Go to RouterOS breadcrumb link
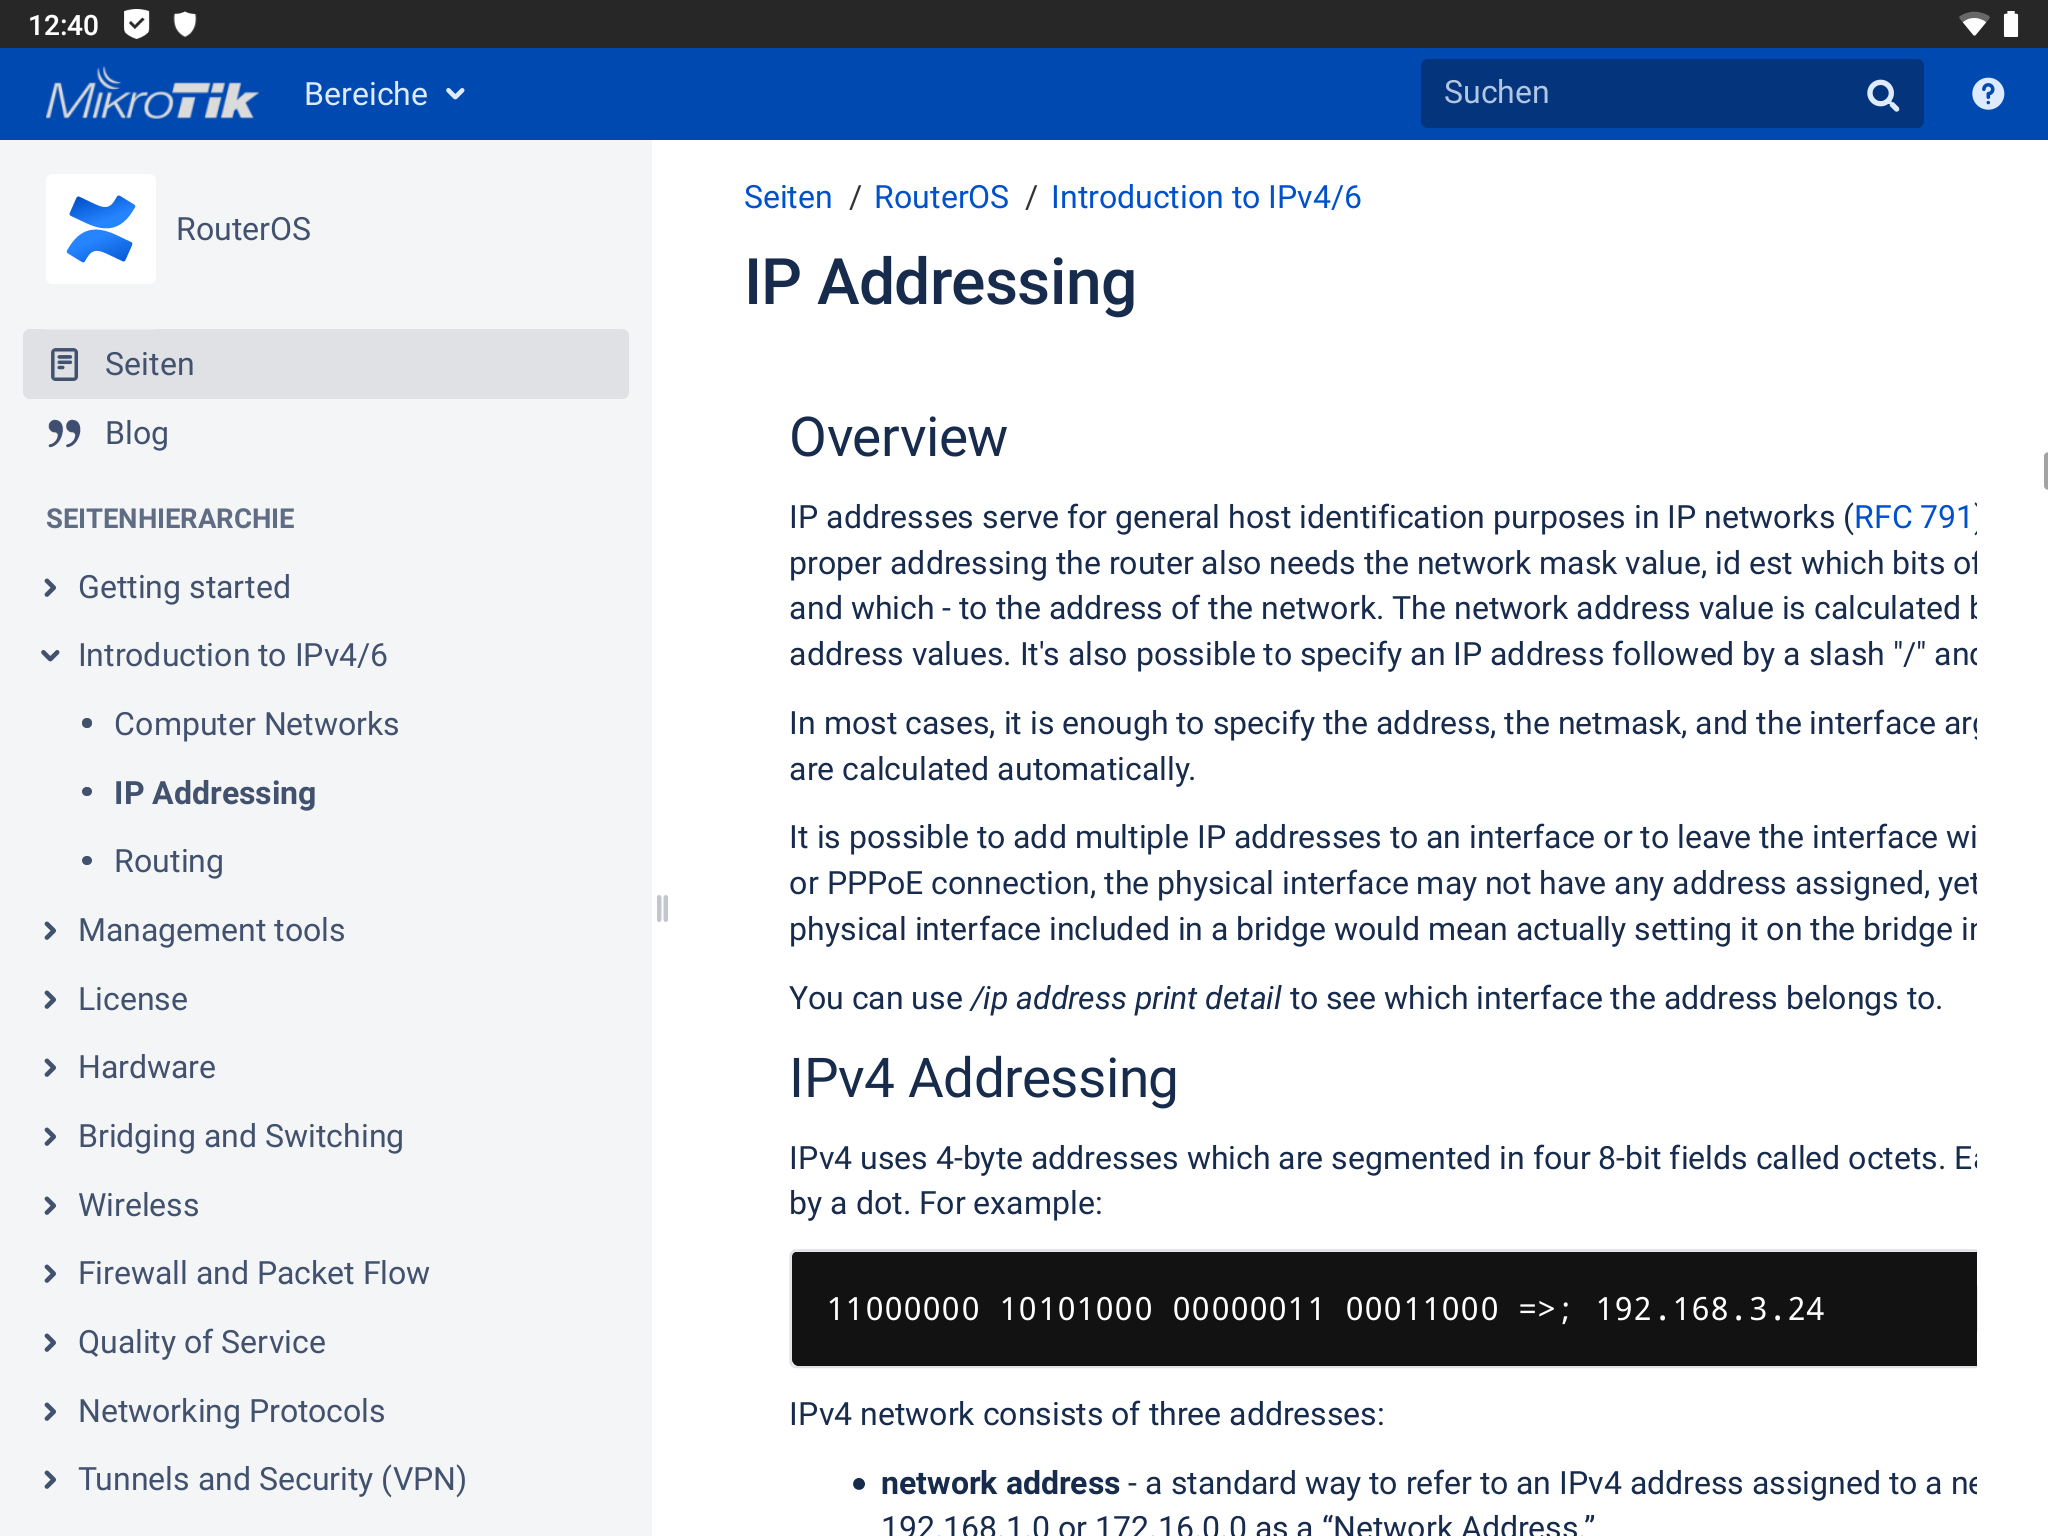2048x1536 pixels. (940, 197)
